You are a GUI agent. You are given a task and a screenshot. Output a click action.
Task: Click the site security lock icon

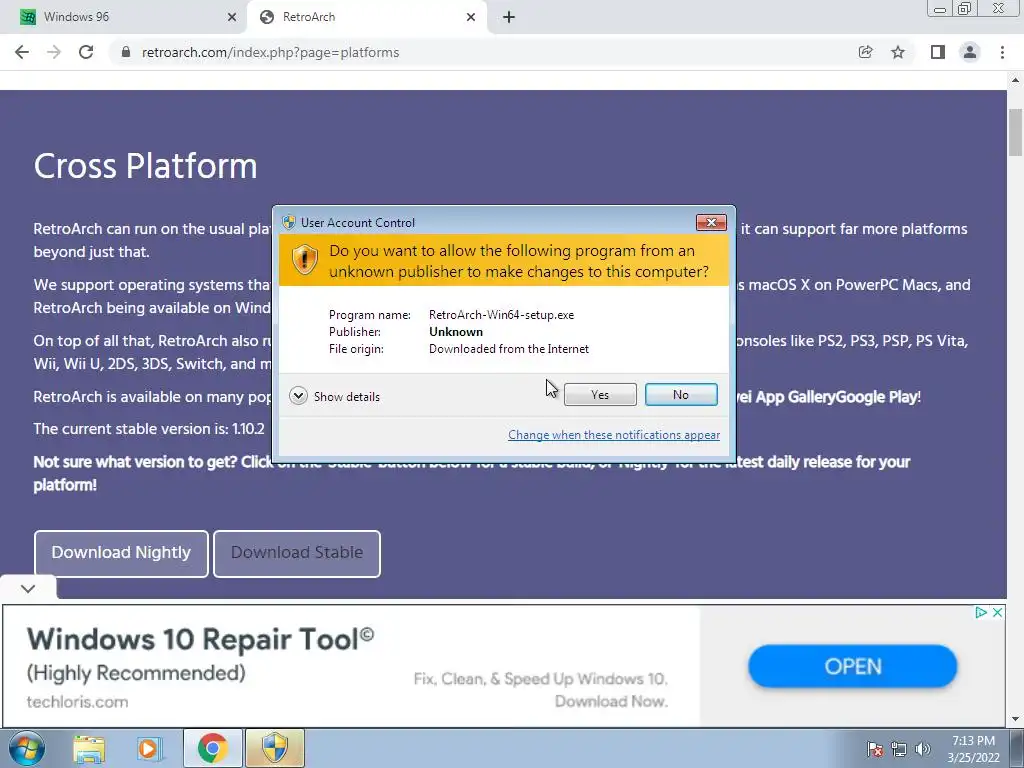click(126, 52)
